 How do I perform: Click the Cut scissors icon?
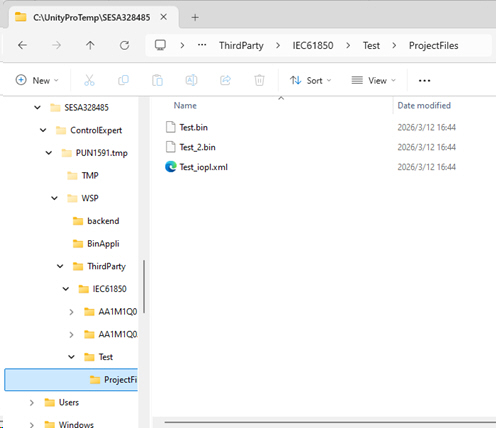click(89, 80)
